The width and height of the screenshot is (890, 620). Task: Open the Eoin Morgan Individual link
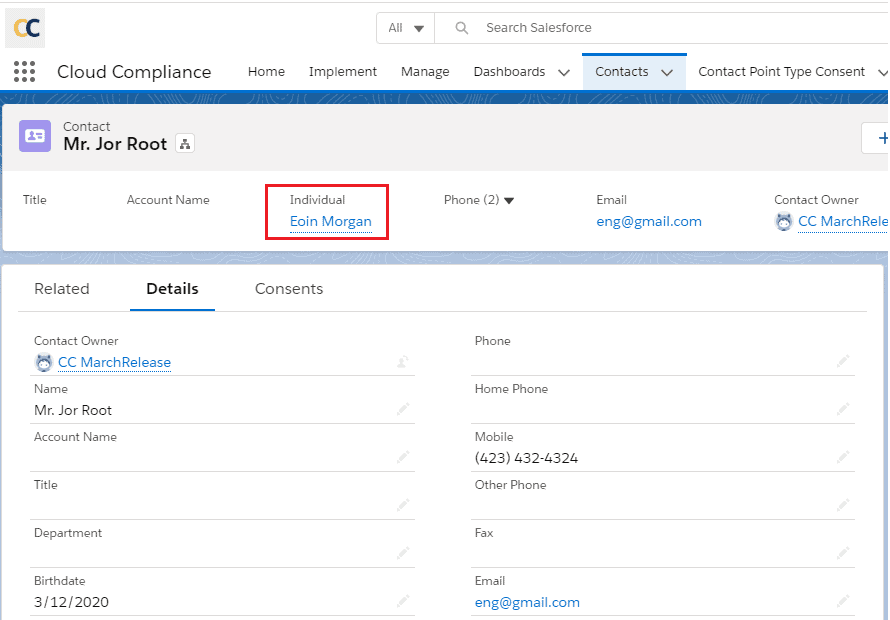(x=330, y=221)
